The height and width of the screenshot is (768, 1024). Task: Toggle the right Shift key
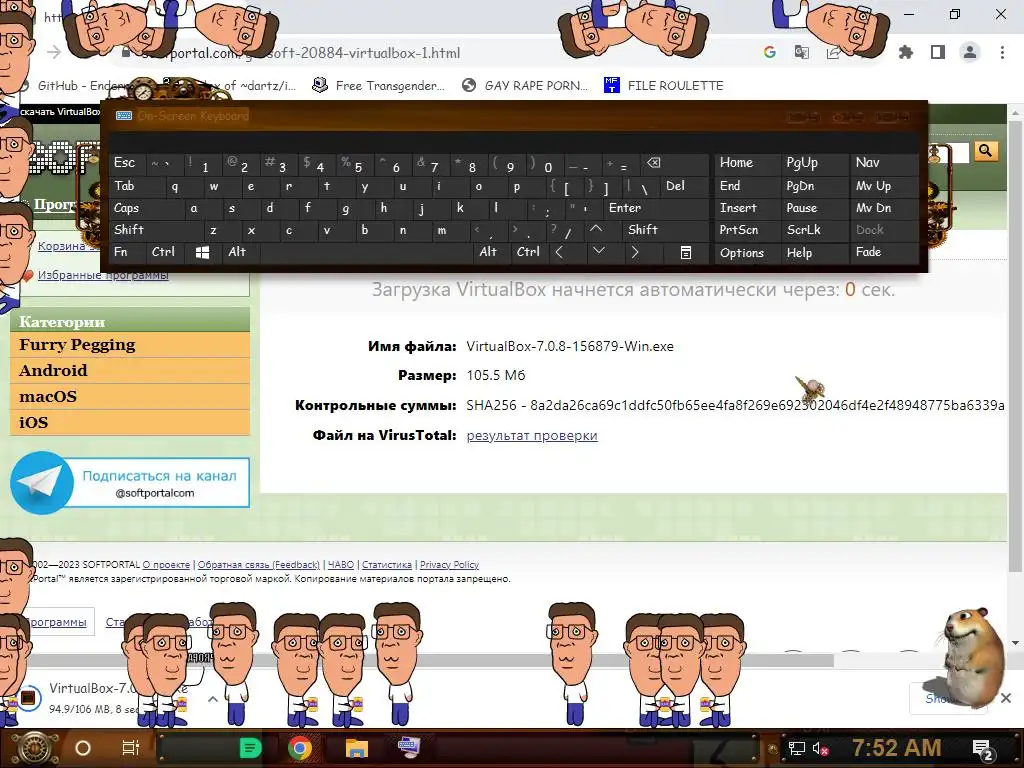665,230
